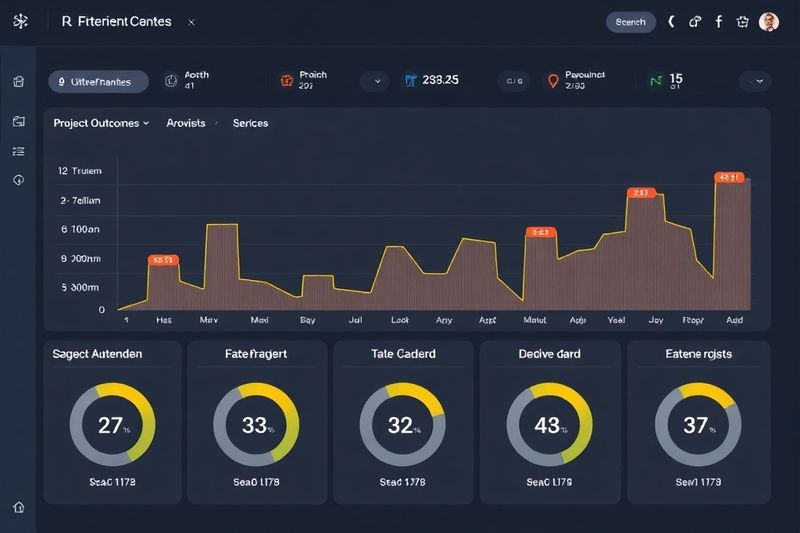
Task: Toggle the c/s pill switch
Action: pos(515,81)
